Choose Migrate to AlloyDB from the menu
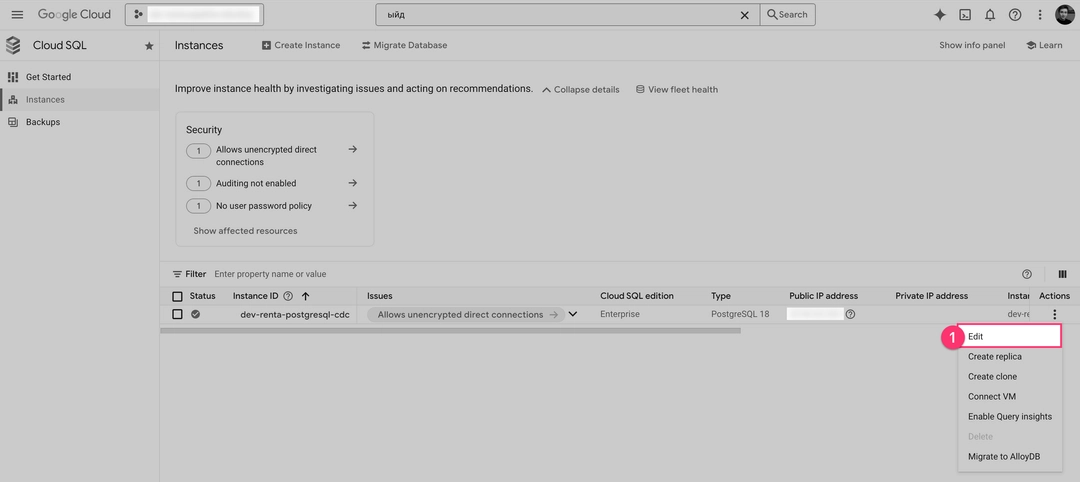Viewport: 1080px width, 482px height. pyautogui.click(x=1010, y=457)
